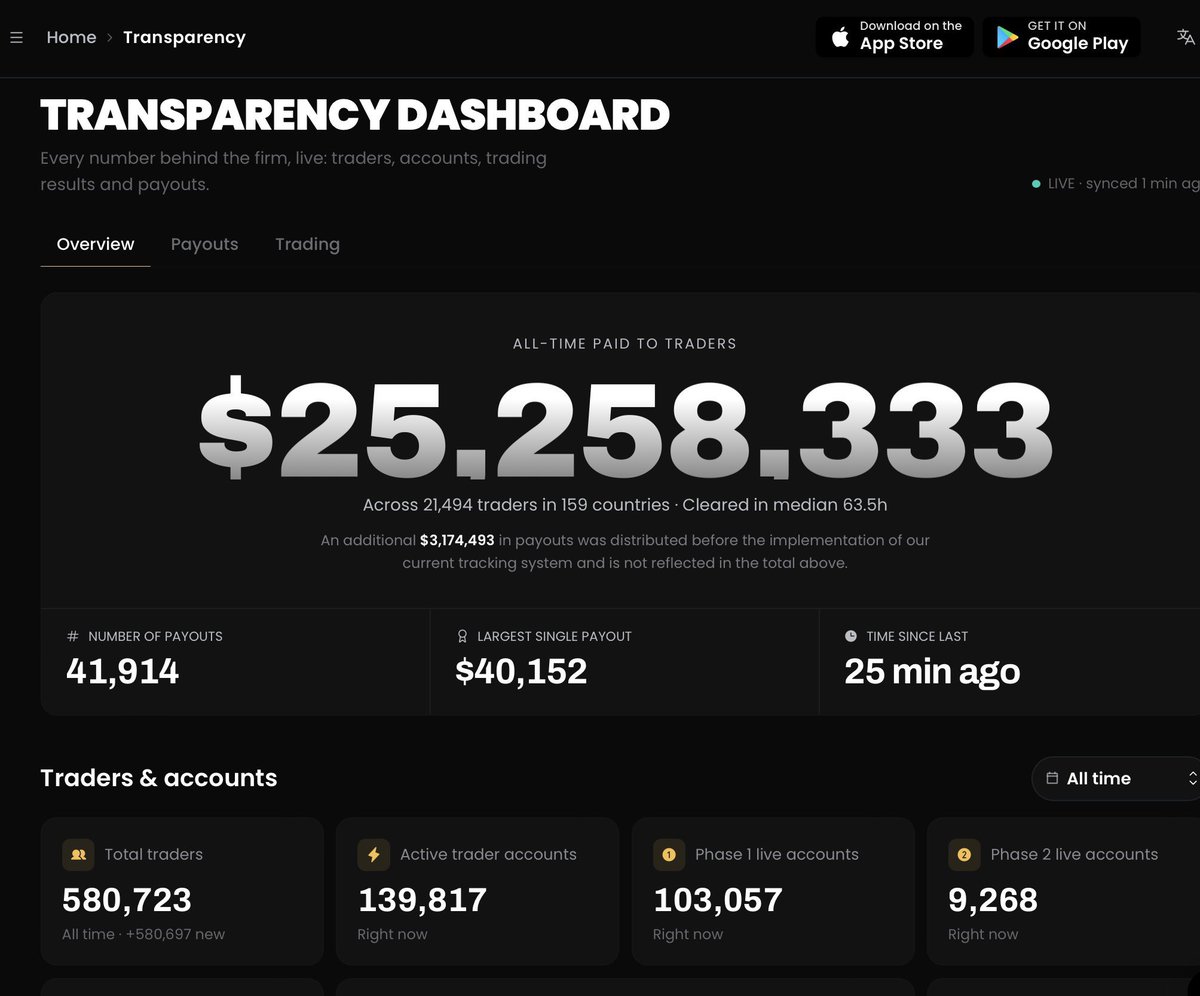Click the language translate icon
The width and height of the screenshot is (1200, 996).
tap(1185, 37)
